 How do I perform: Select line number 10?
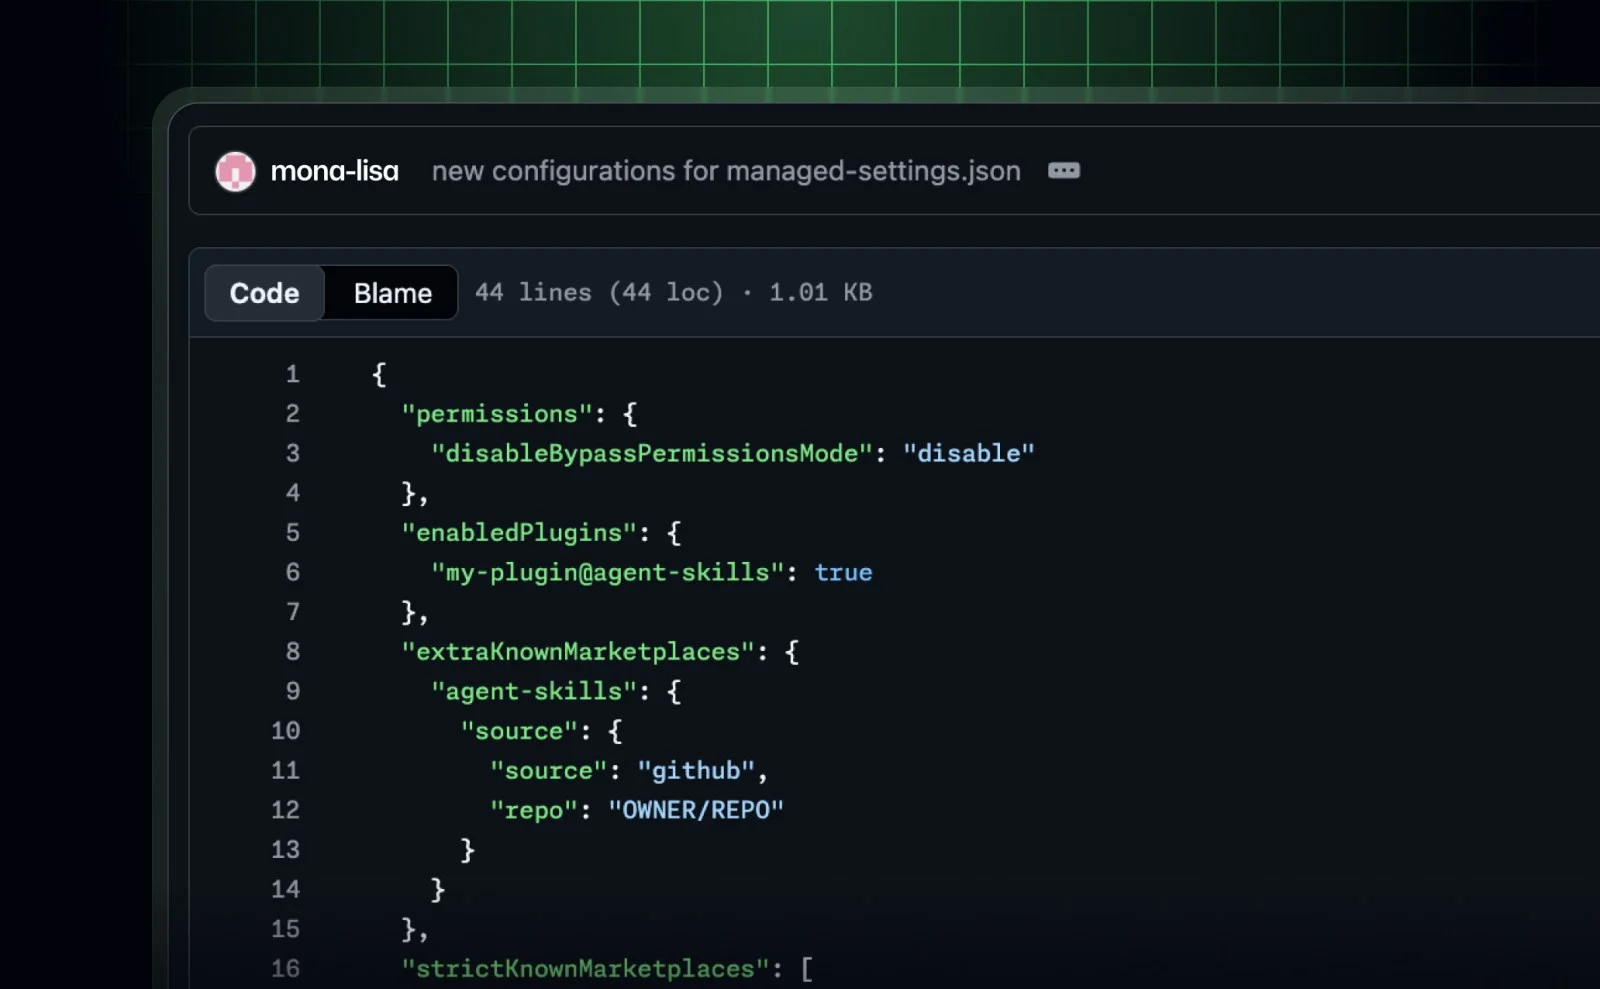point(285,731)
